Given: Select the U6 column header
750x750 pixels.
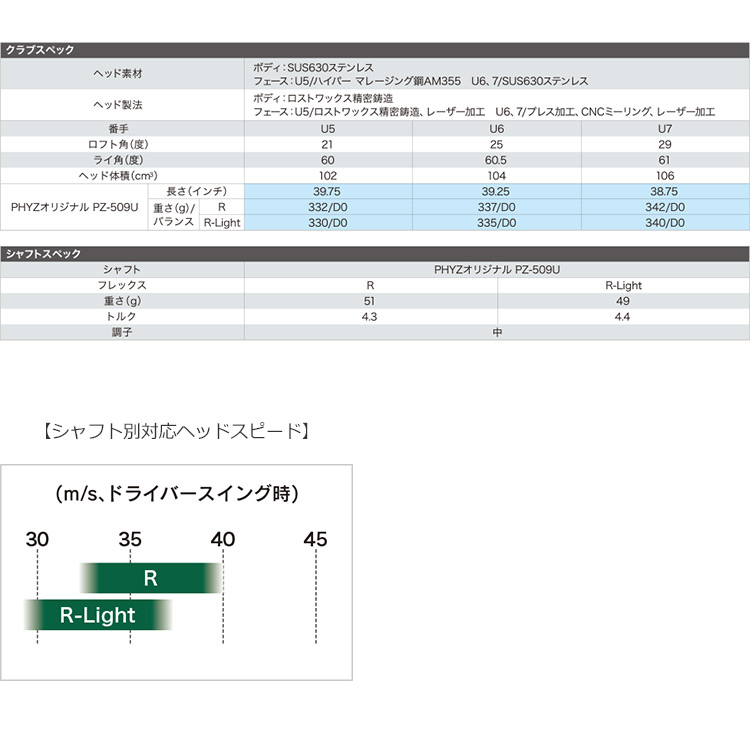Looking at the screenshot, I should pos(497,128).
